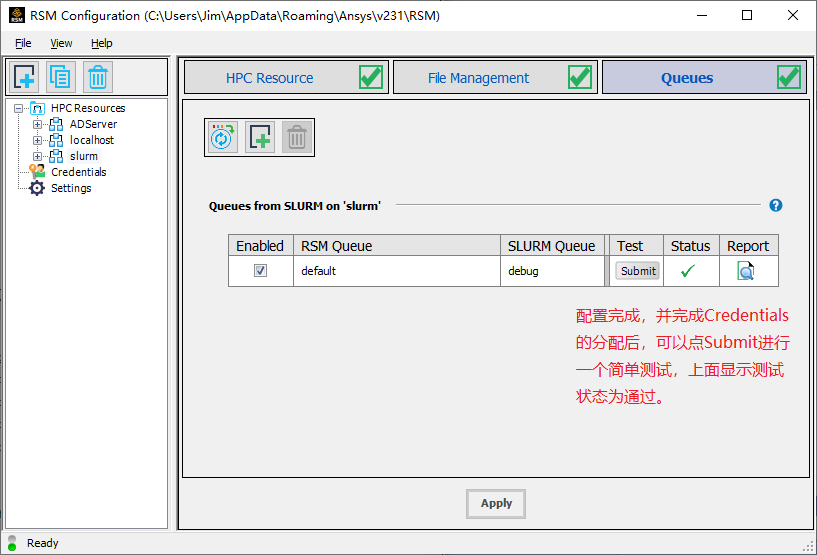Click the Report column header
Image resolution: width=817 pixels, height=555 pixels.
coord(748,245)
